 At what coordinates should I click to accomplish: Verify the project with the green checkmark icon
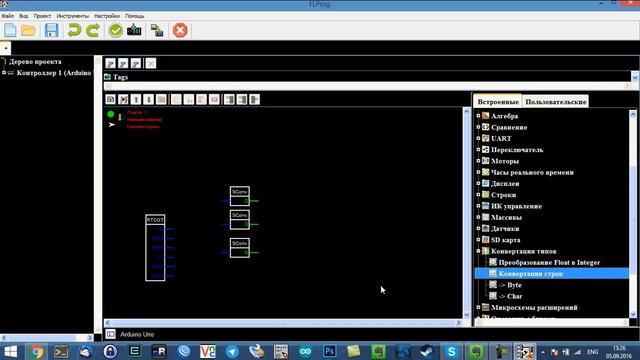click(x=116, y=31)
